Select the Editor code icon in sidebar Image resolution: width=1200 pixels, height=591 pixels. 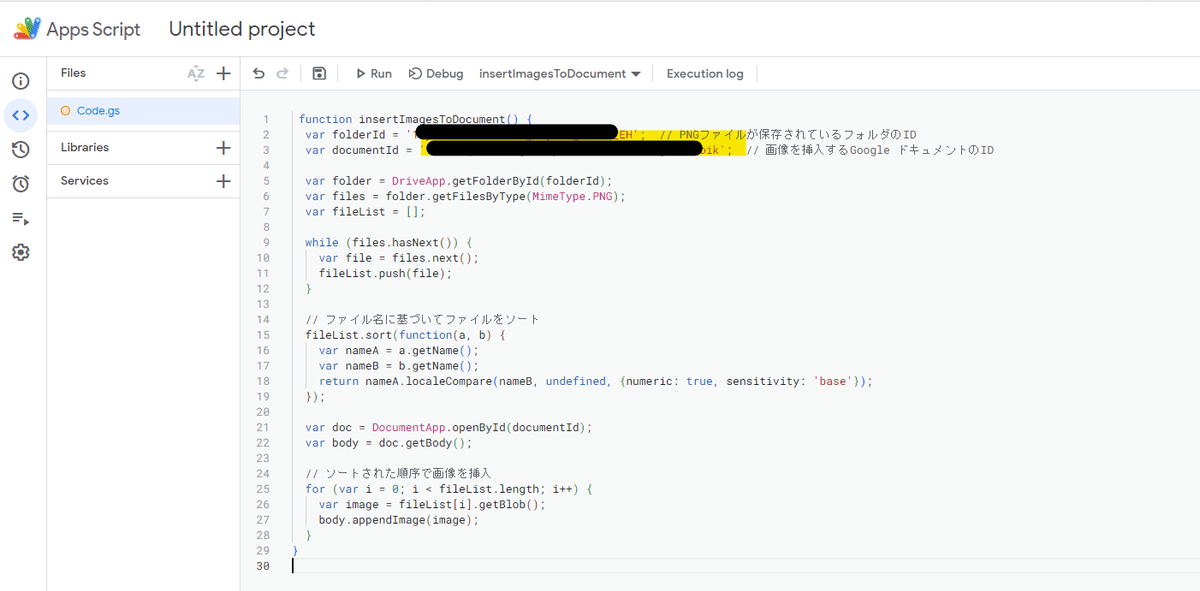click(x=21, y=115)
